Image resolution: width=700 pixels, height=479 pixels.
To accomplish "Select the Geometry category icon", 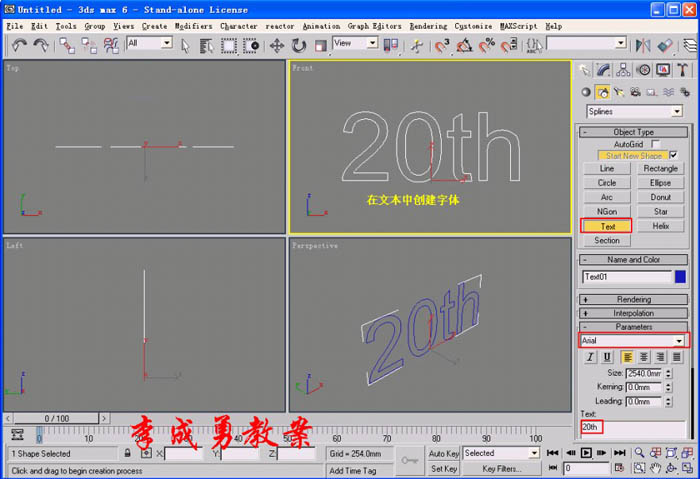I will (x=586, y=92).
